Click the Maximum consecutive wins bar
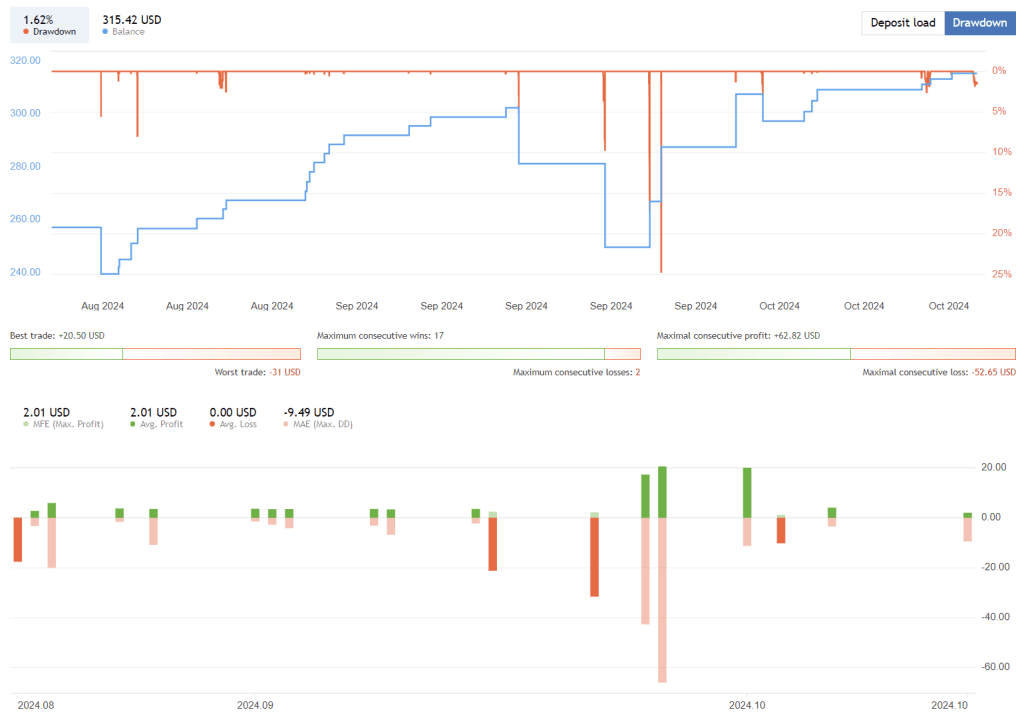This screenshot has height=718, width=1024. [460, 353]
